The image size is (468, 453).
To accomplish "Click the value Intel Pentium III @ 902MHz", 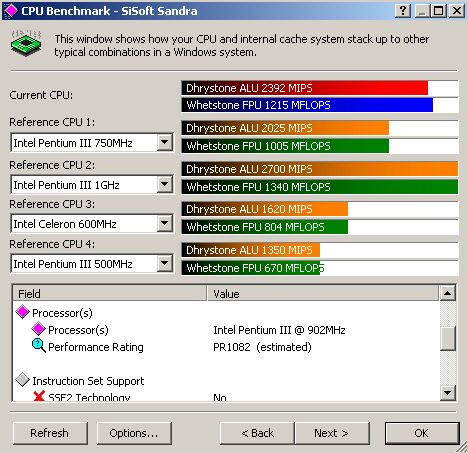I will [279, 330].
